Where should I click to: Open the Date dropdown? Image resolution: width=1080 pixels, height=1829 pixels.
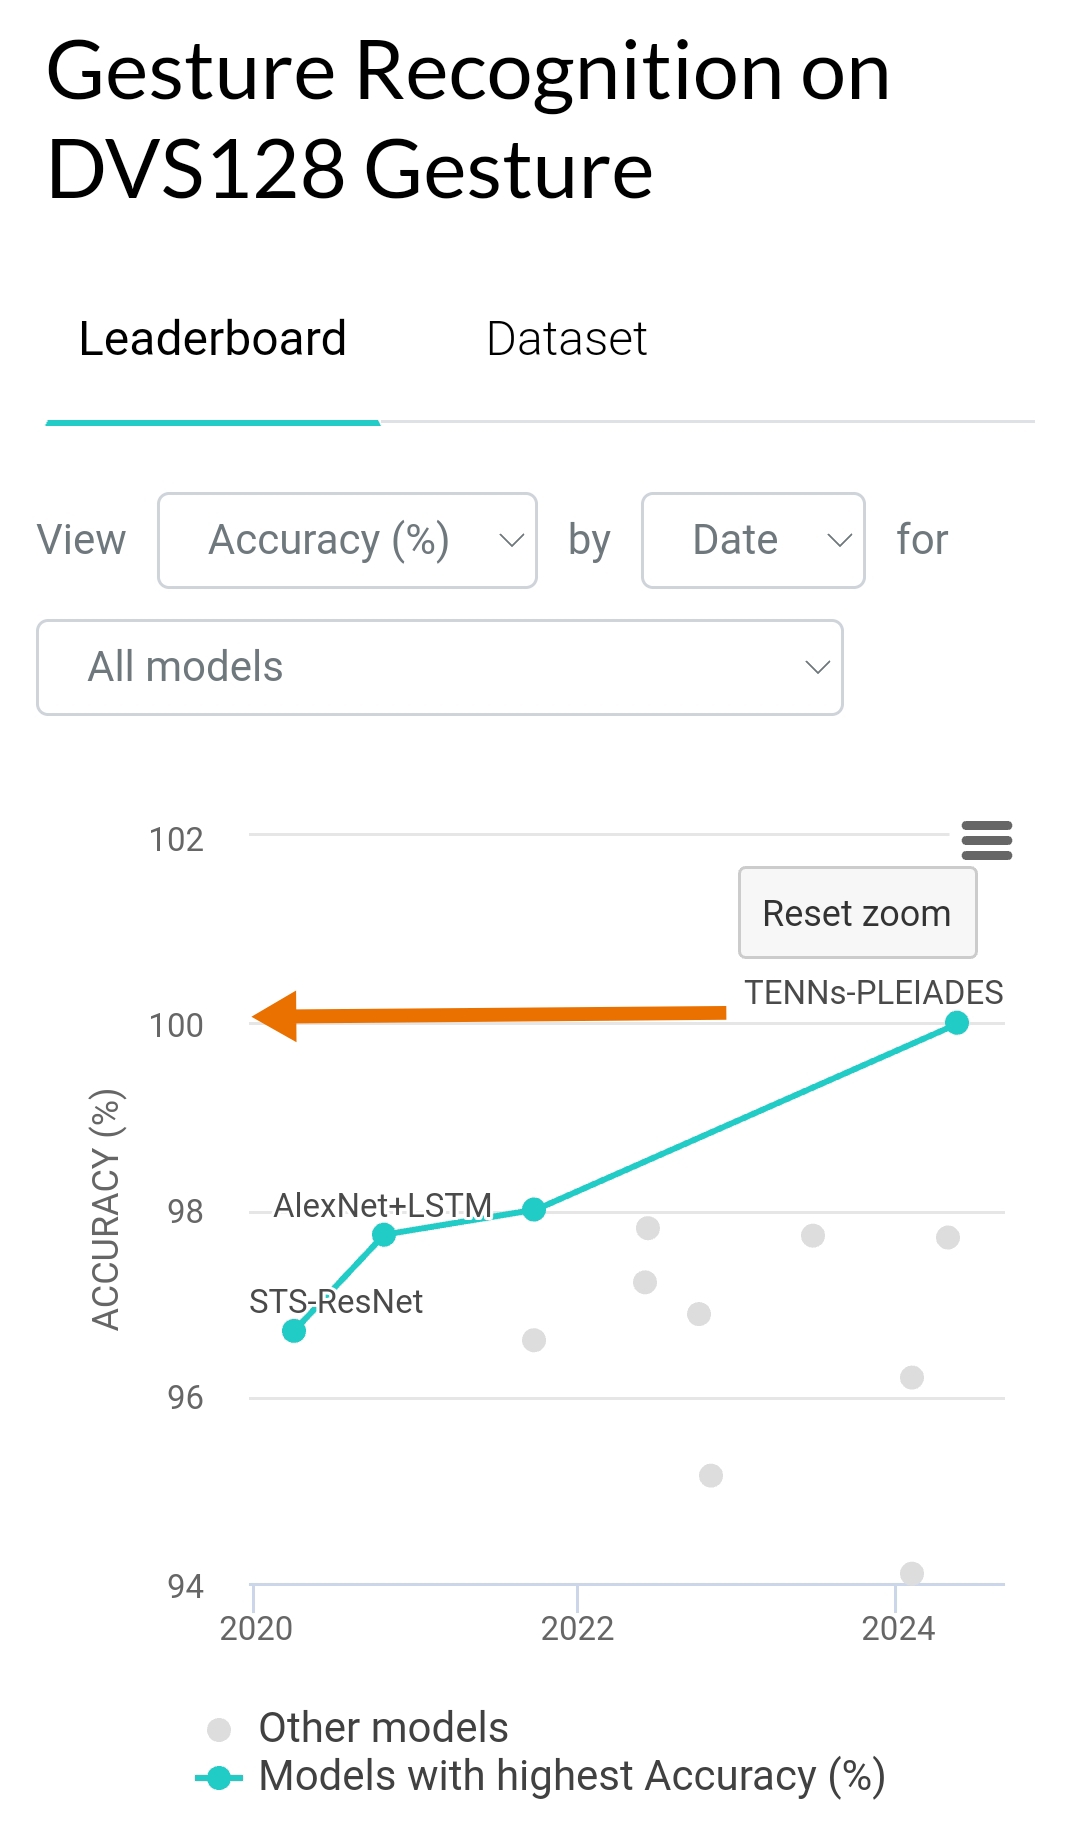pyautogui.click(x=753, y=540)
